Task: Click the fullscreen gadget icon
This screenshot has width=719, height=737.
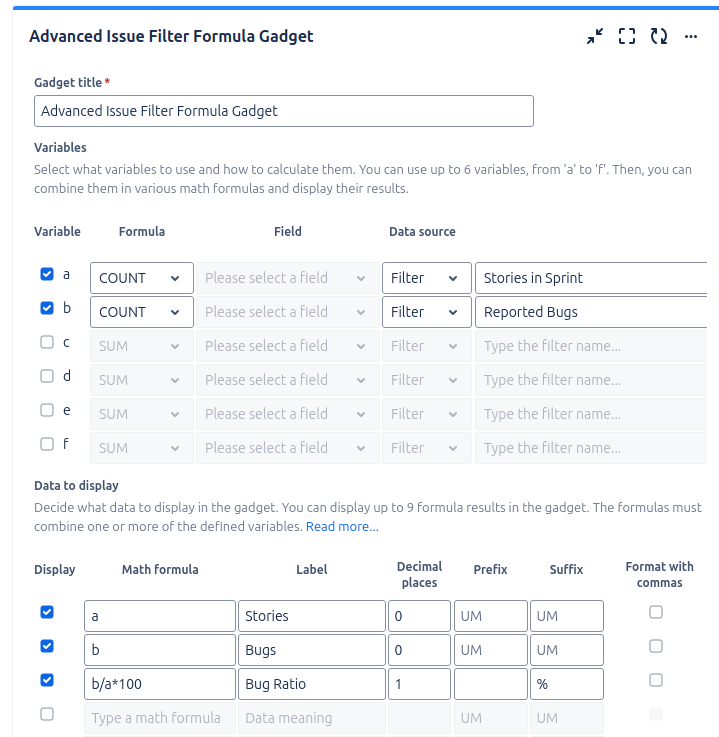Action: click(627, 36)
